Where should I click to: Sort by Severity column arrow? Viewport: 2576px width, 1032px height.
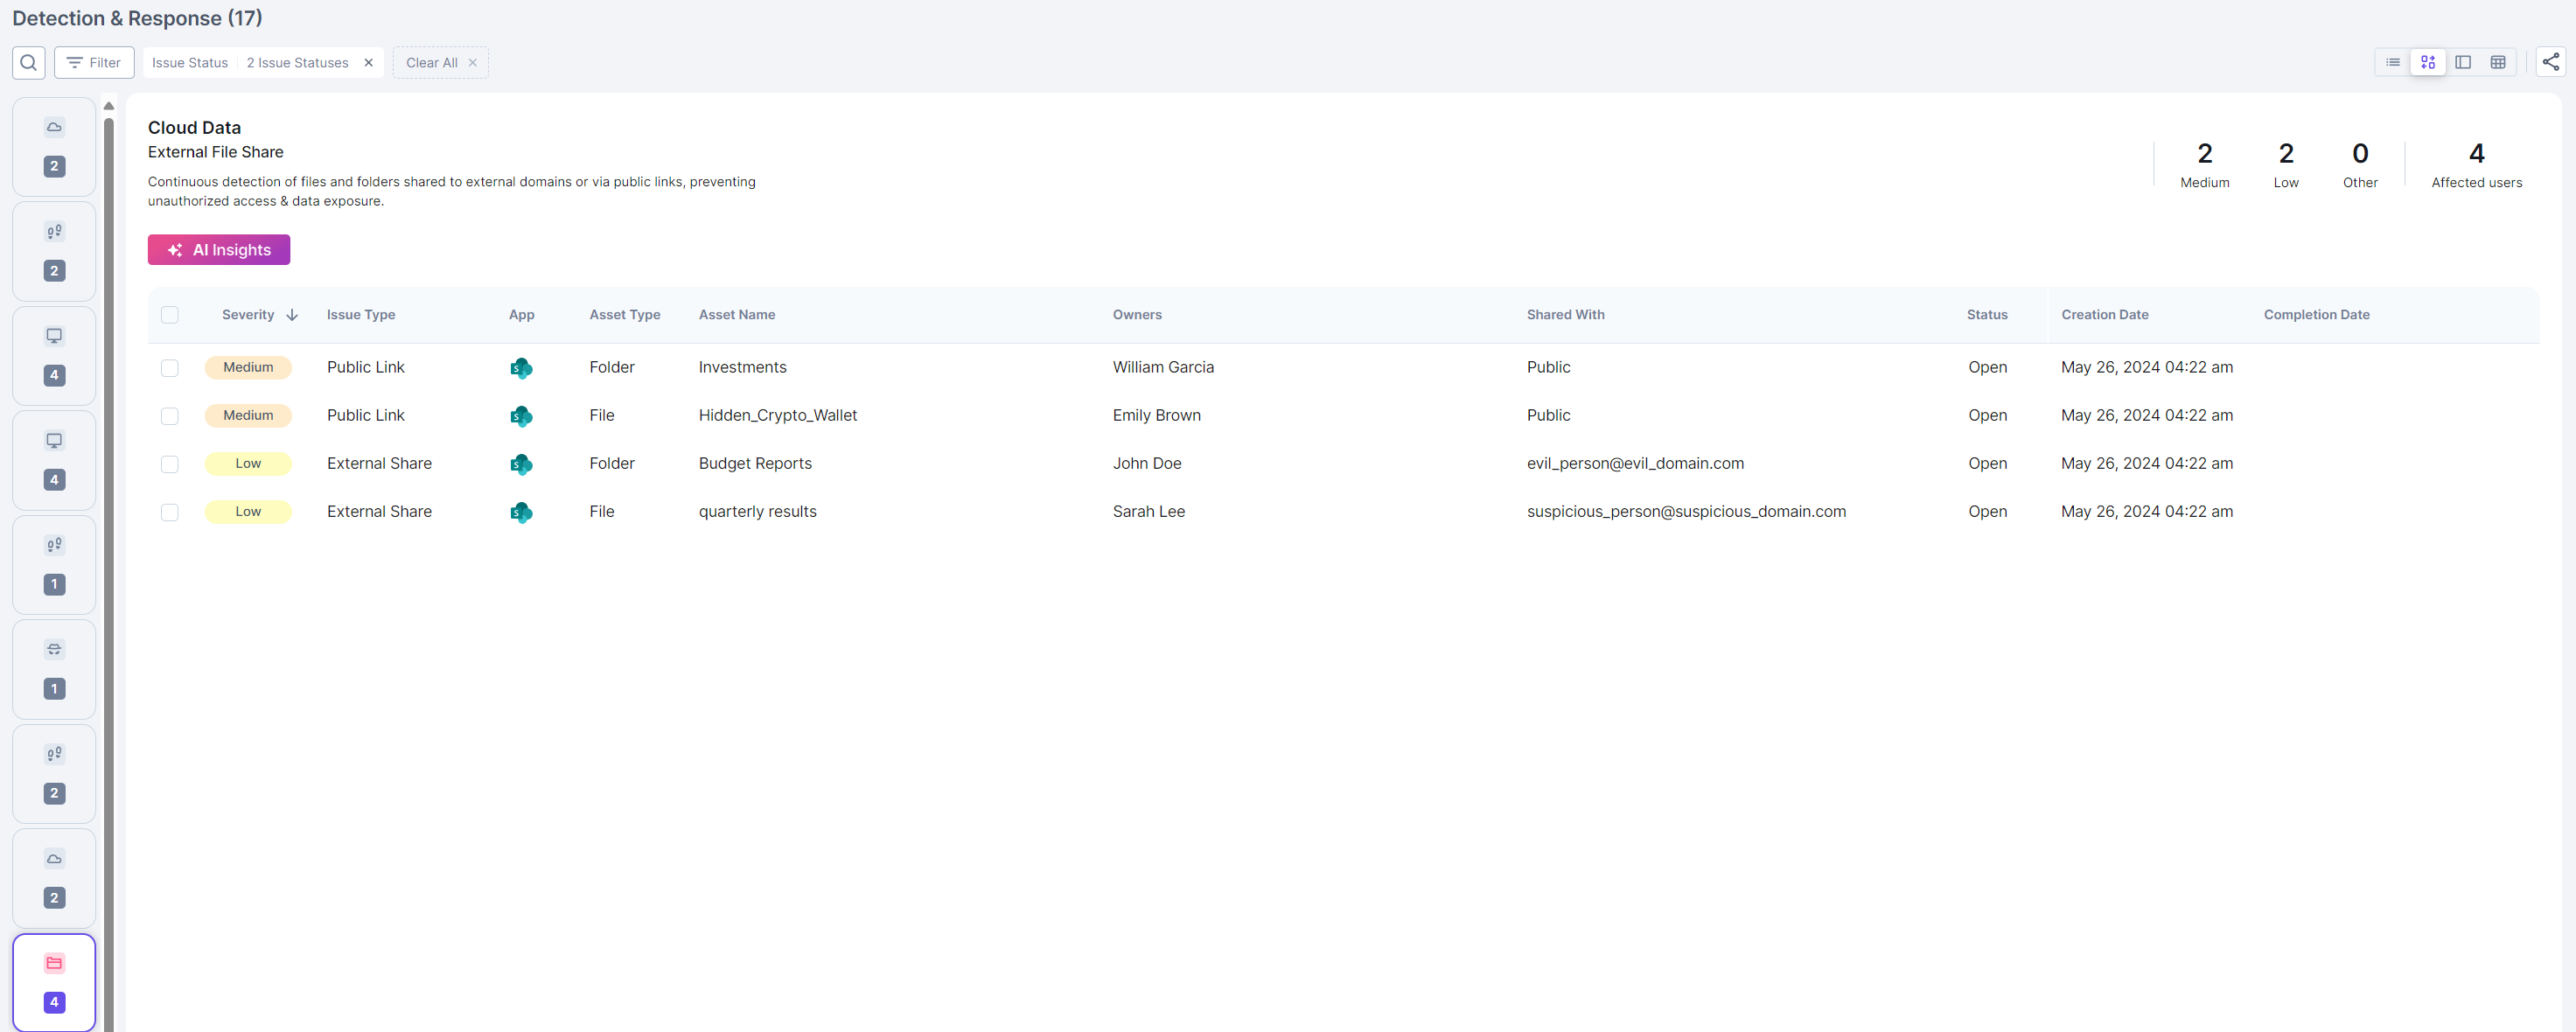point(292,315)
